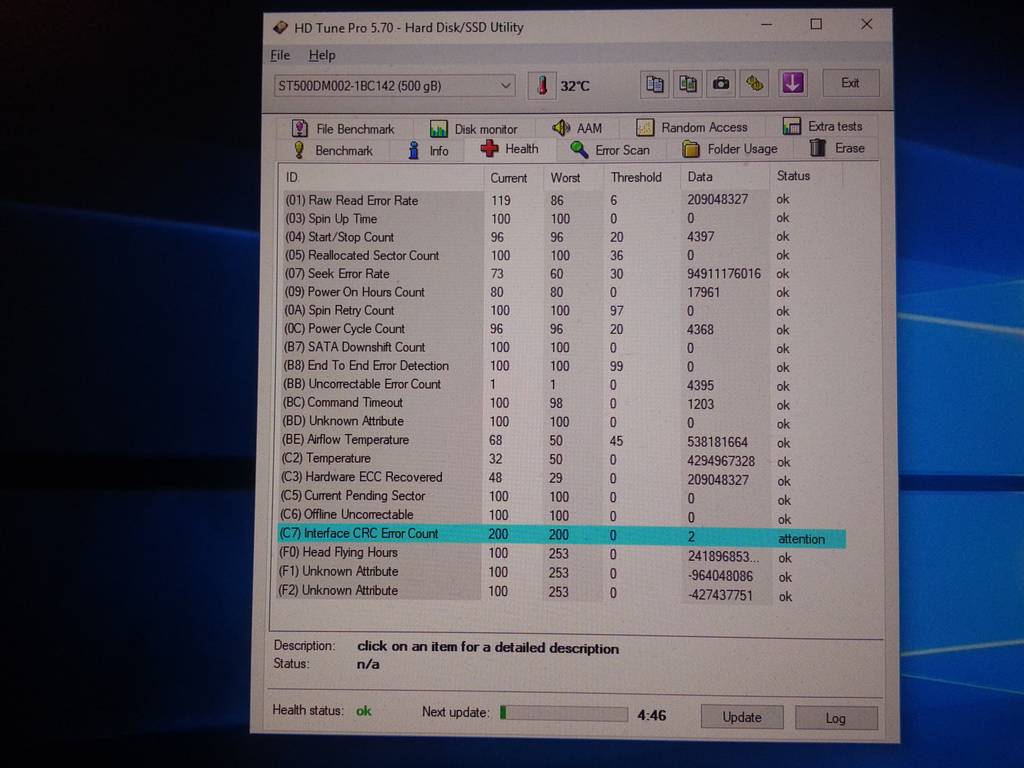Screen dimensions: 1024x768
Task: Select the (C2) Temperature row
Action: pos(562,459)
